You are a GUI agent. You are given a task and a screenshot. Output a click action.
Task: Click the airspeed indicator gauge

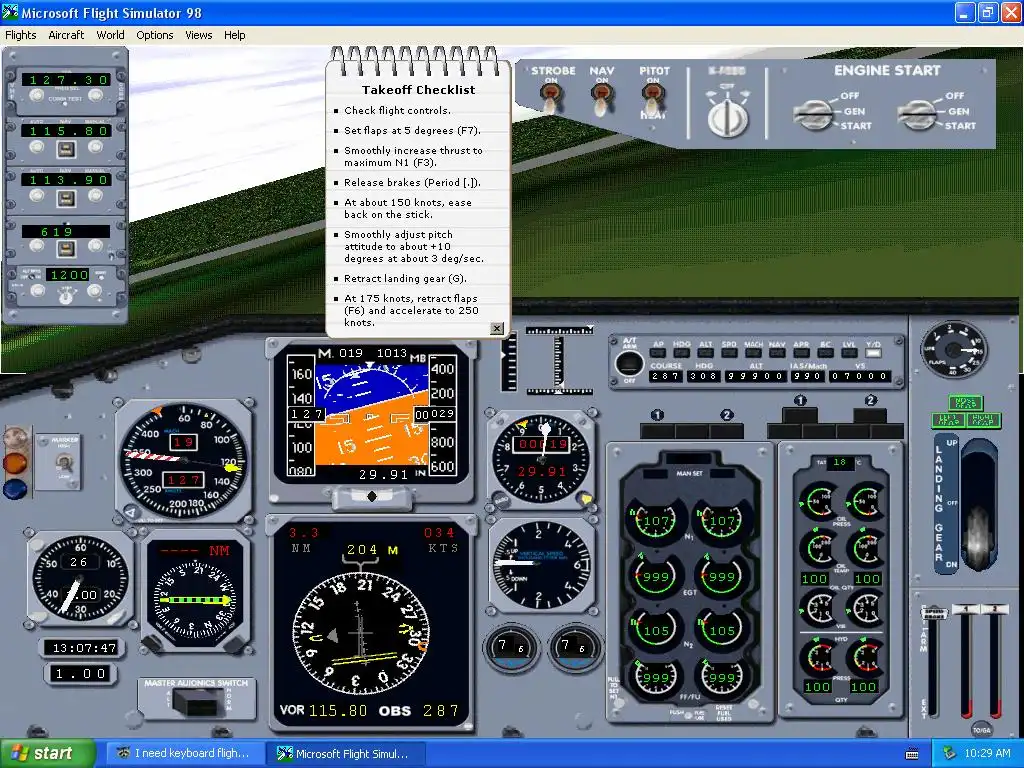point(184,460)
